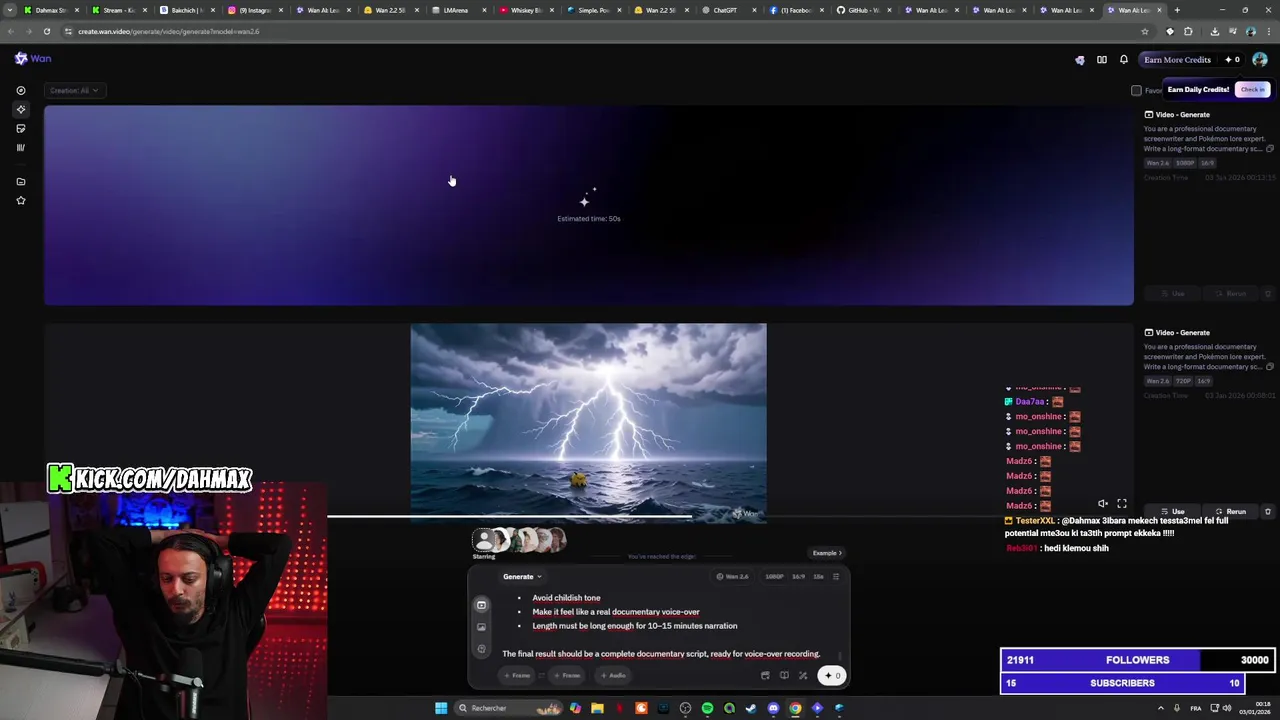
Task: Click Rerun on the second generation
Action: click(x=1231, y=511)
